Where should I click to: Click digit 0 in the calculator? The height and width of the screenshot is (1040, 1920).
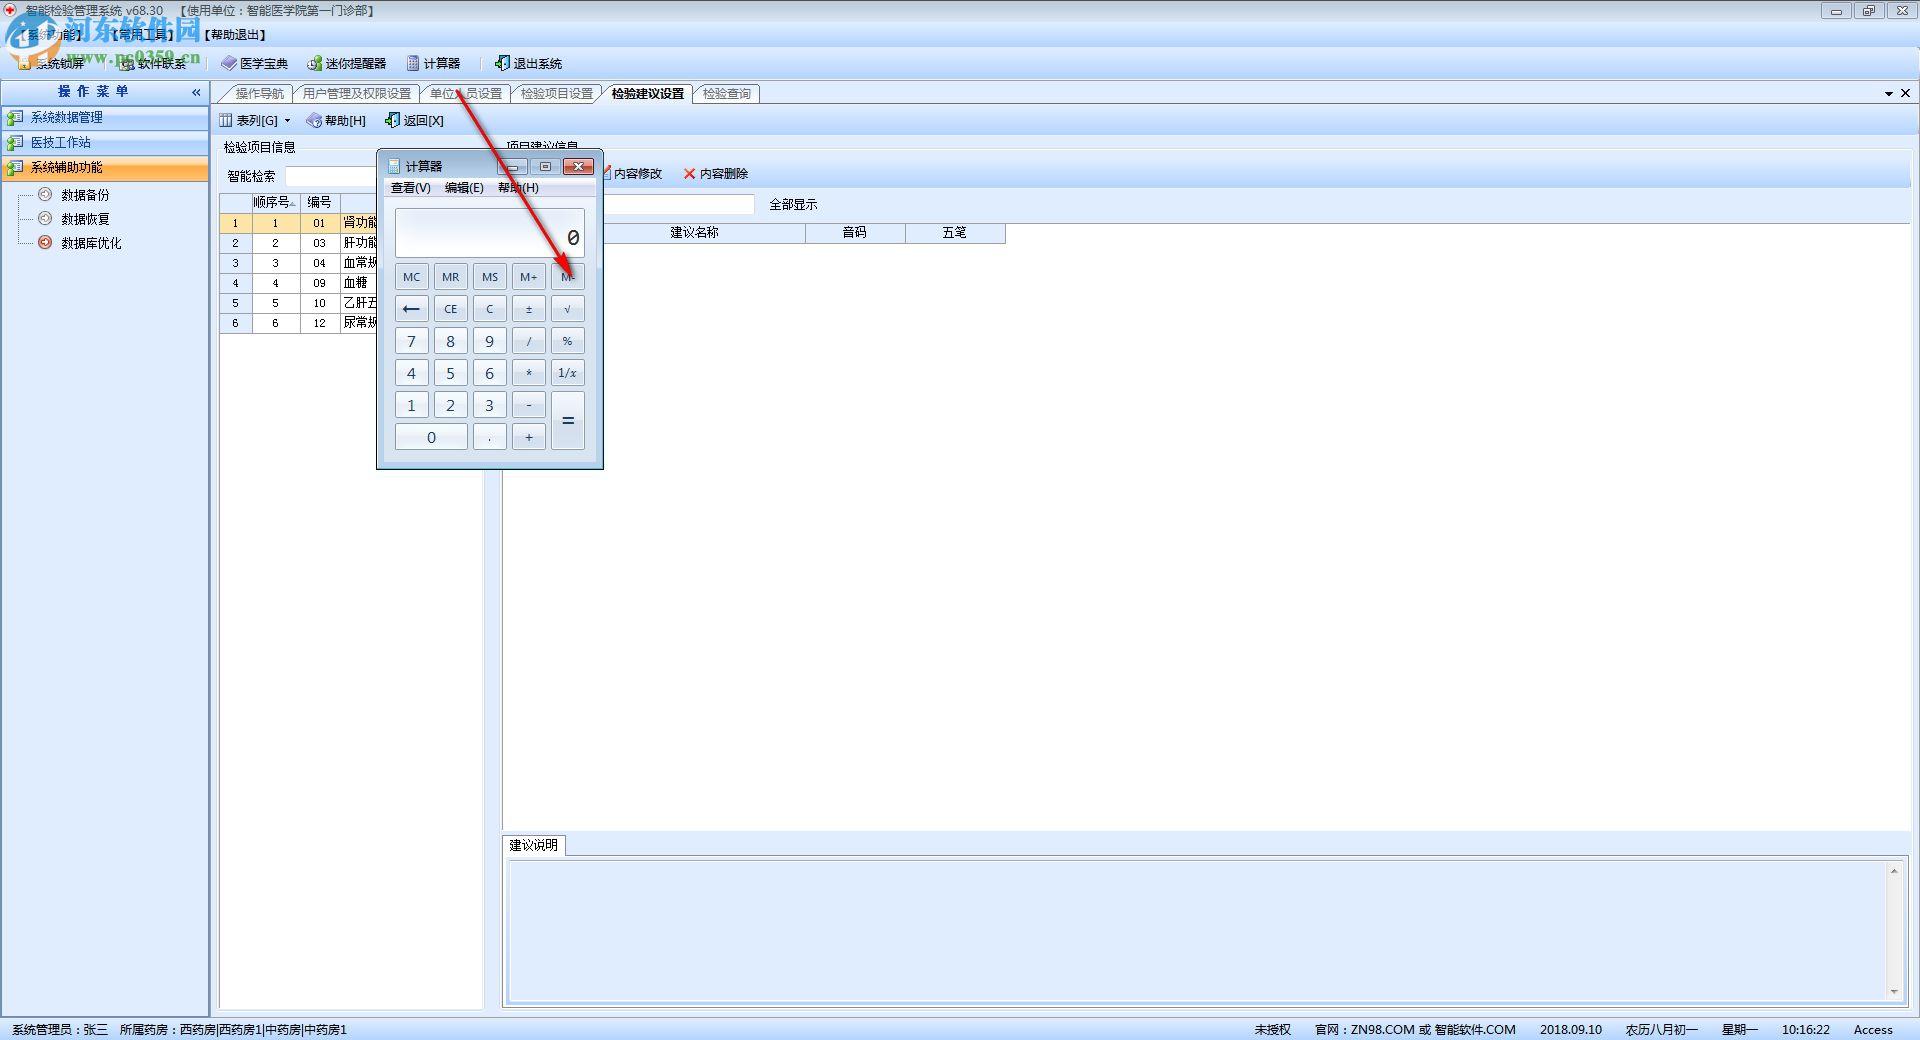point(431,437)
